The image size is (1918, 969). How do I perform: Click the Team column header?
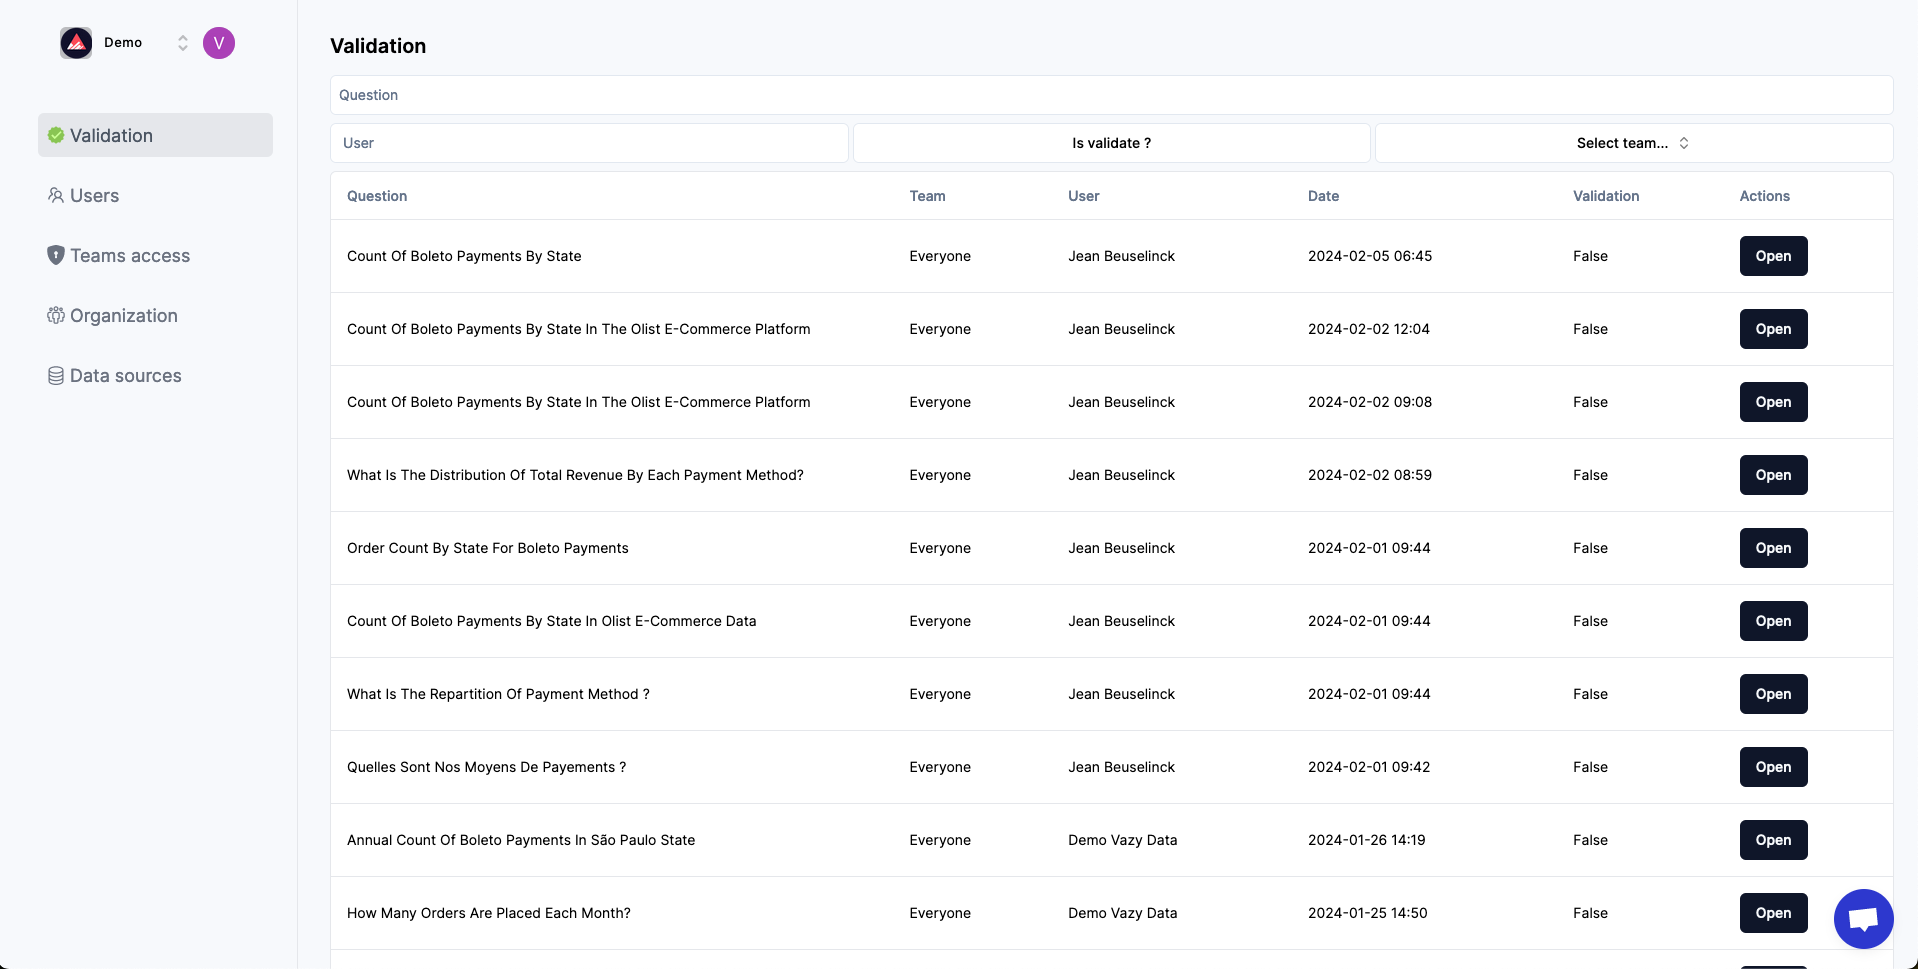coord(927,196)
